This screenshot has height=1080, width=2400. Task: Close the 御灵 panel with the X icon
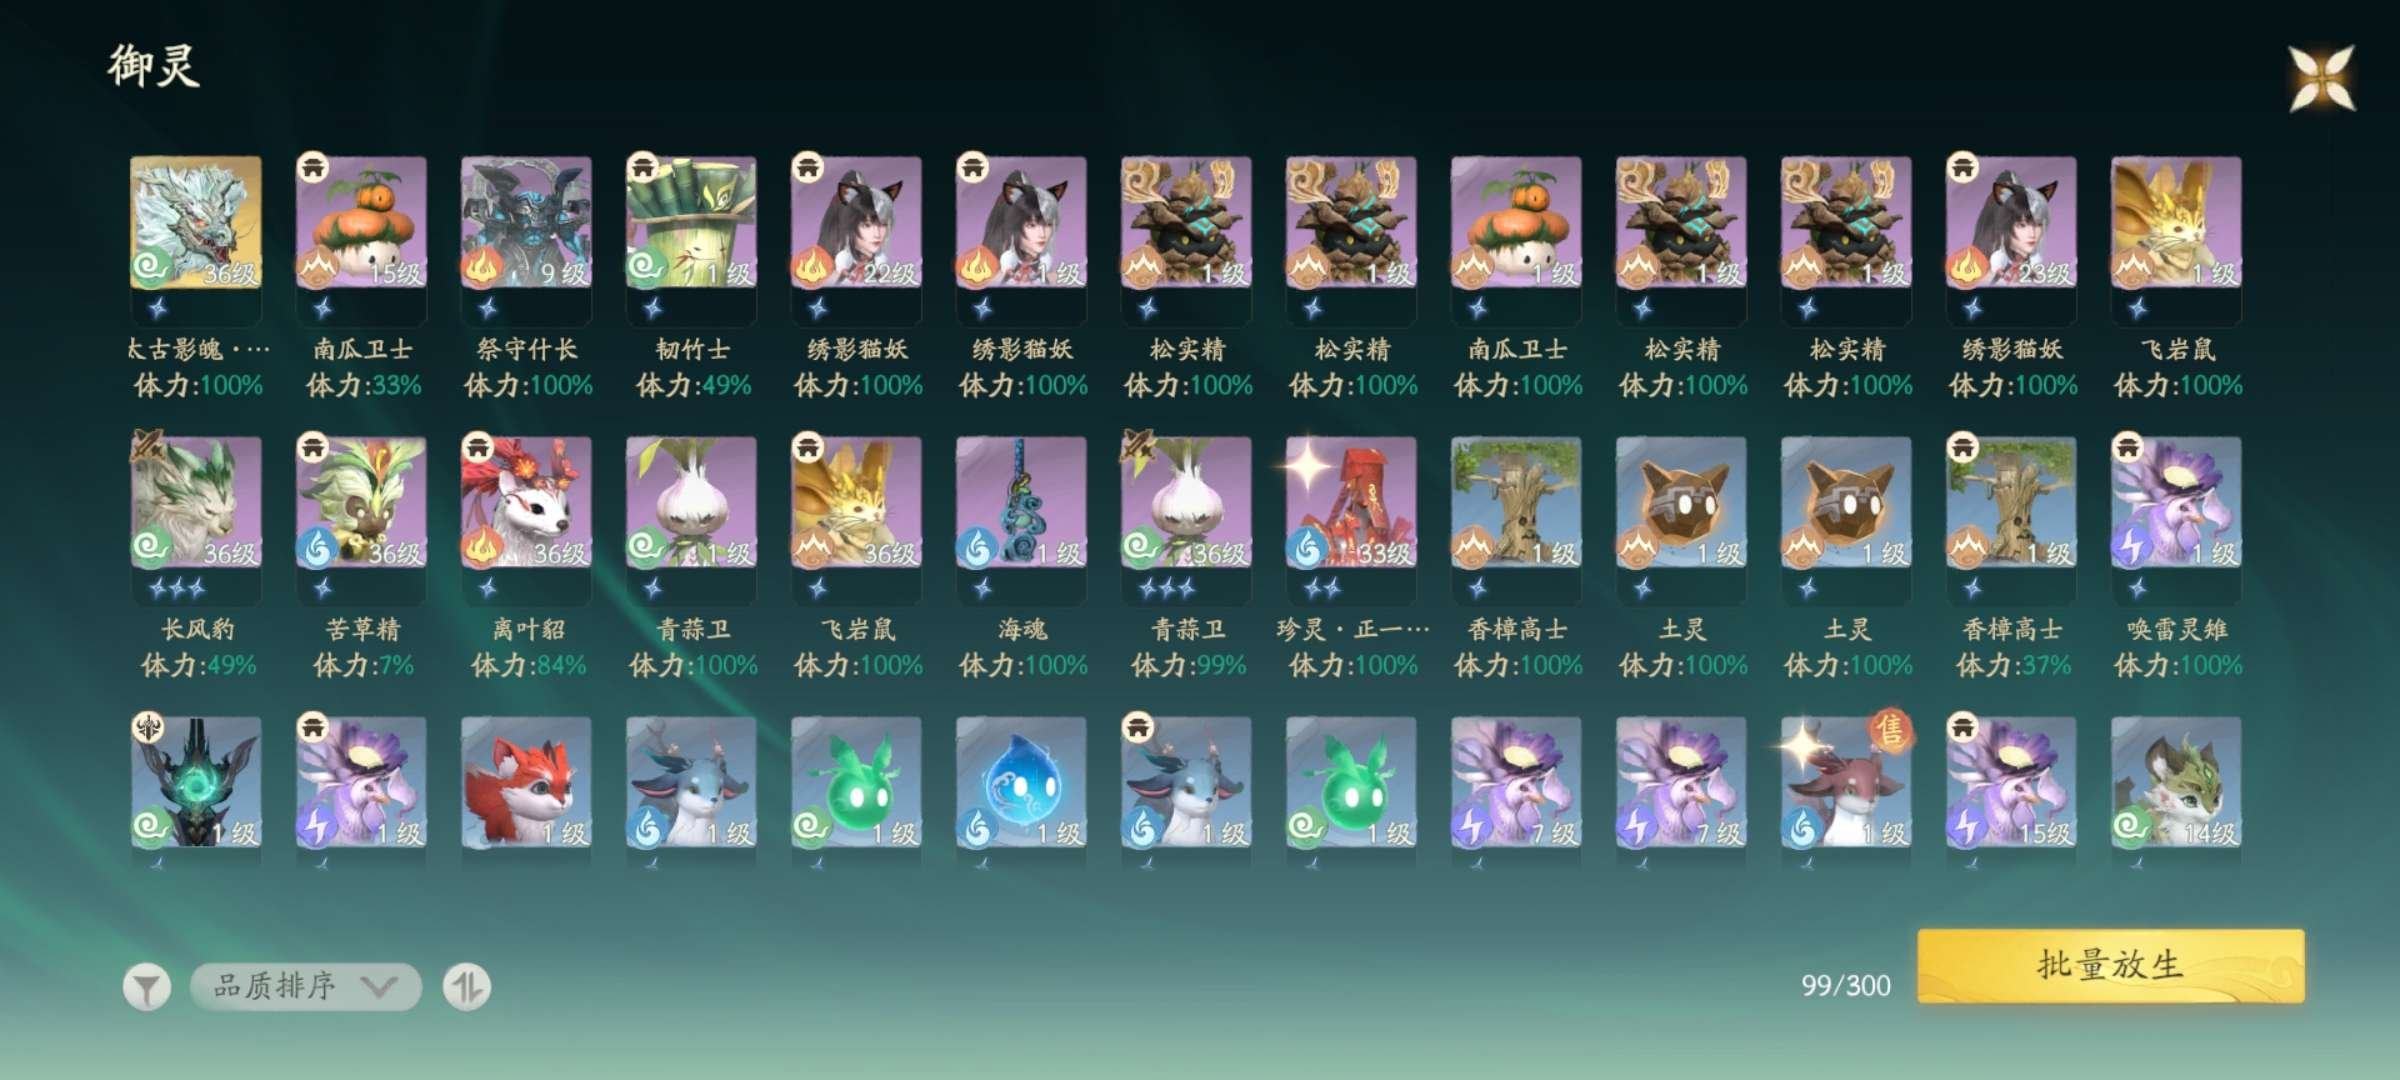point(2322,78)
